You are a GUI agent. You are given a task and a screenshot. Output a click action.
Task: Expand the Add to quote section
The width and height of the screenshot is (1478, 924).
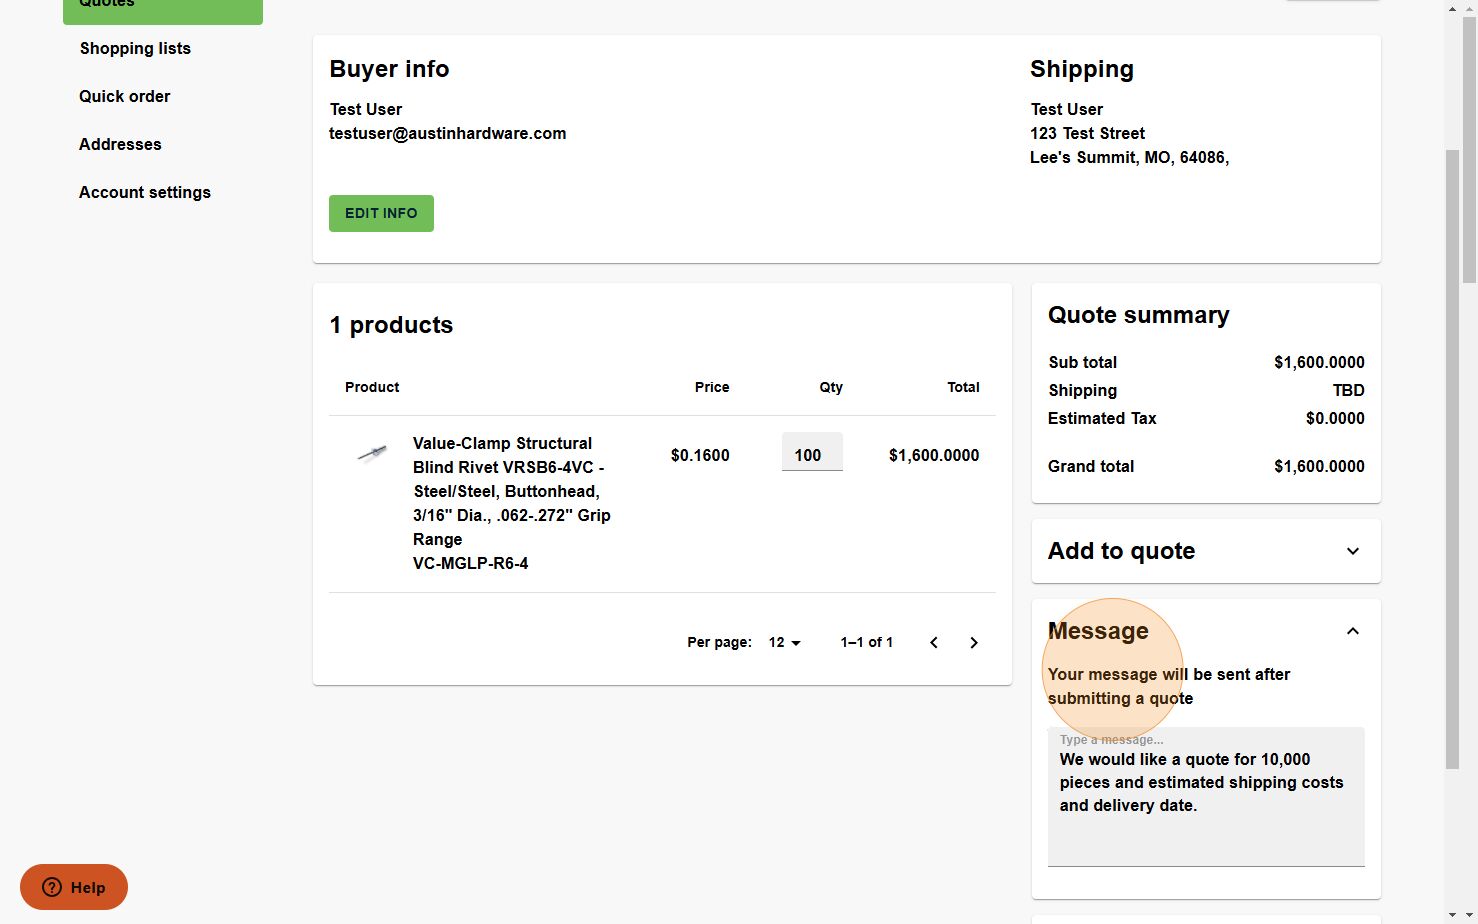1352,551
